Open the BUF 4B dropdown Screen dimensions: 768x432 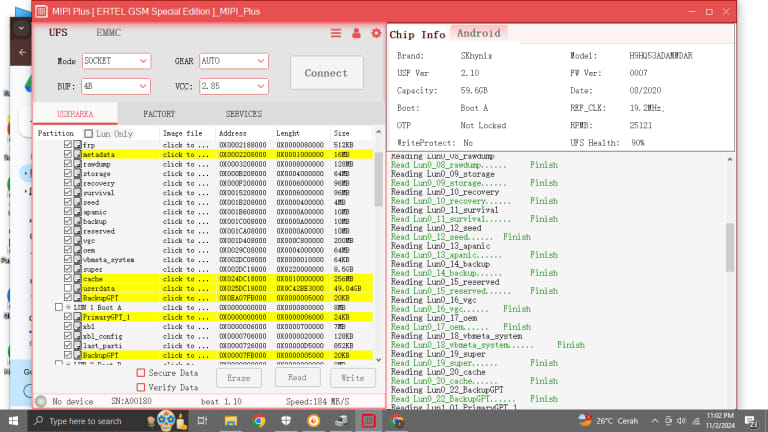[116, 86]
